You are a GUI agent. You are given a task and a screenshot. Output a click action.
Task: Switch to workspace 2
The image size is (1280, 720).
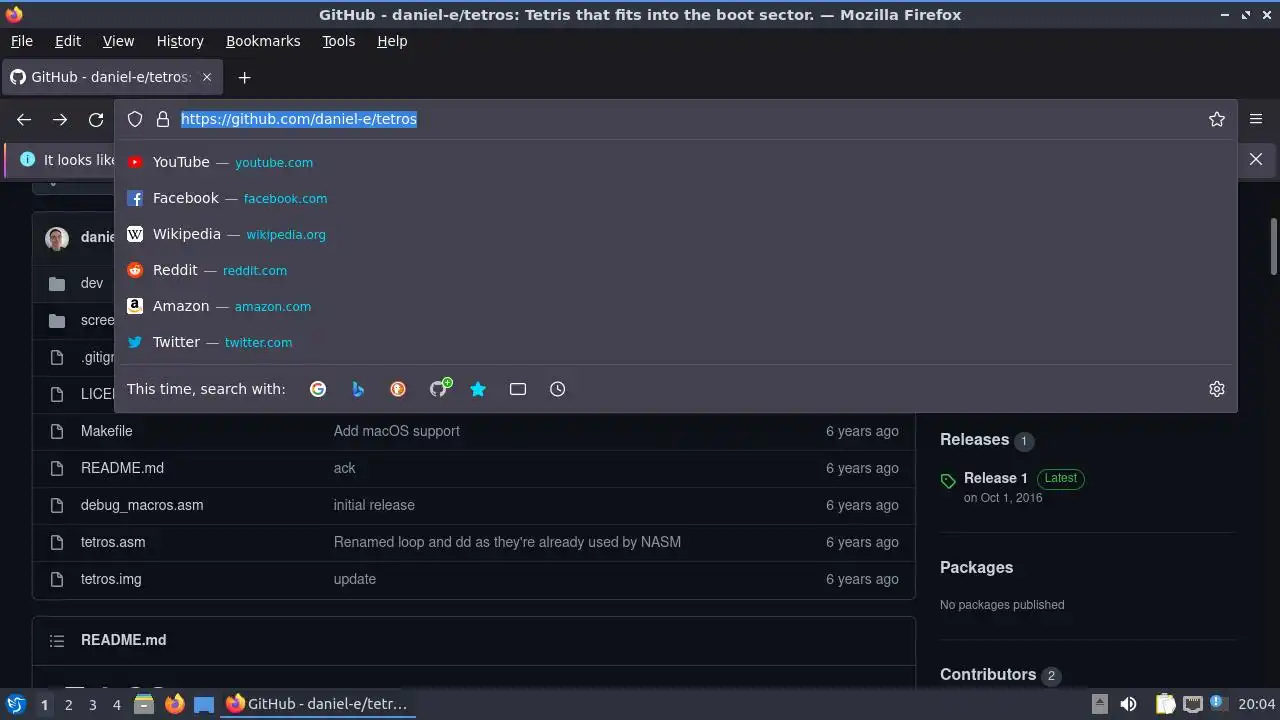[x=68, y=705]
